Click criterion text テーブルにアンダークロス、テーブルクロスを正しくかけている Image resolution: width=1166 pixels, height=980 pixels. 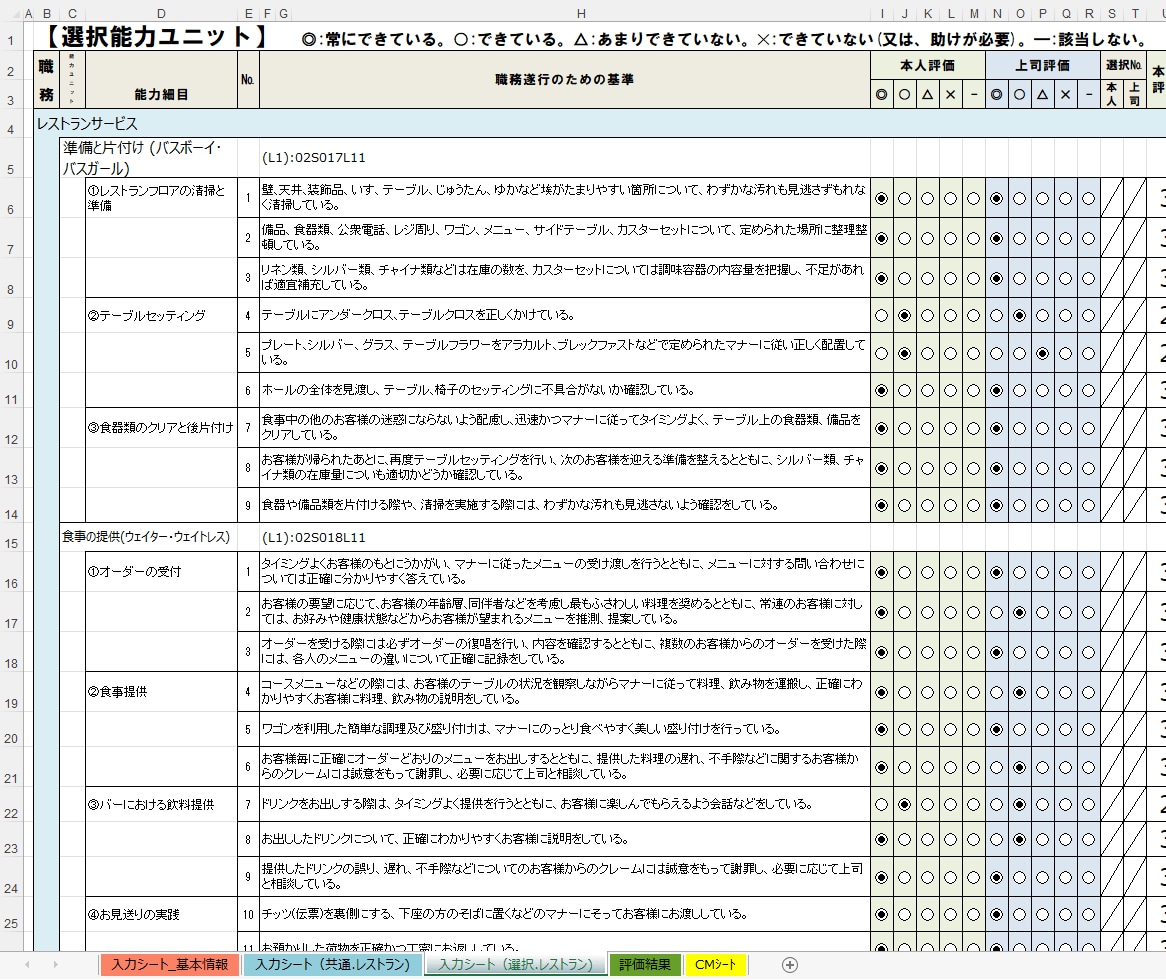click(418, 315)
